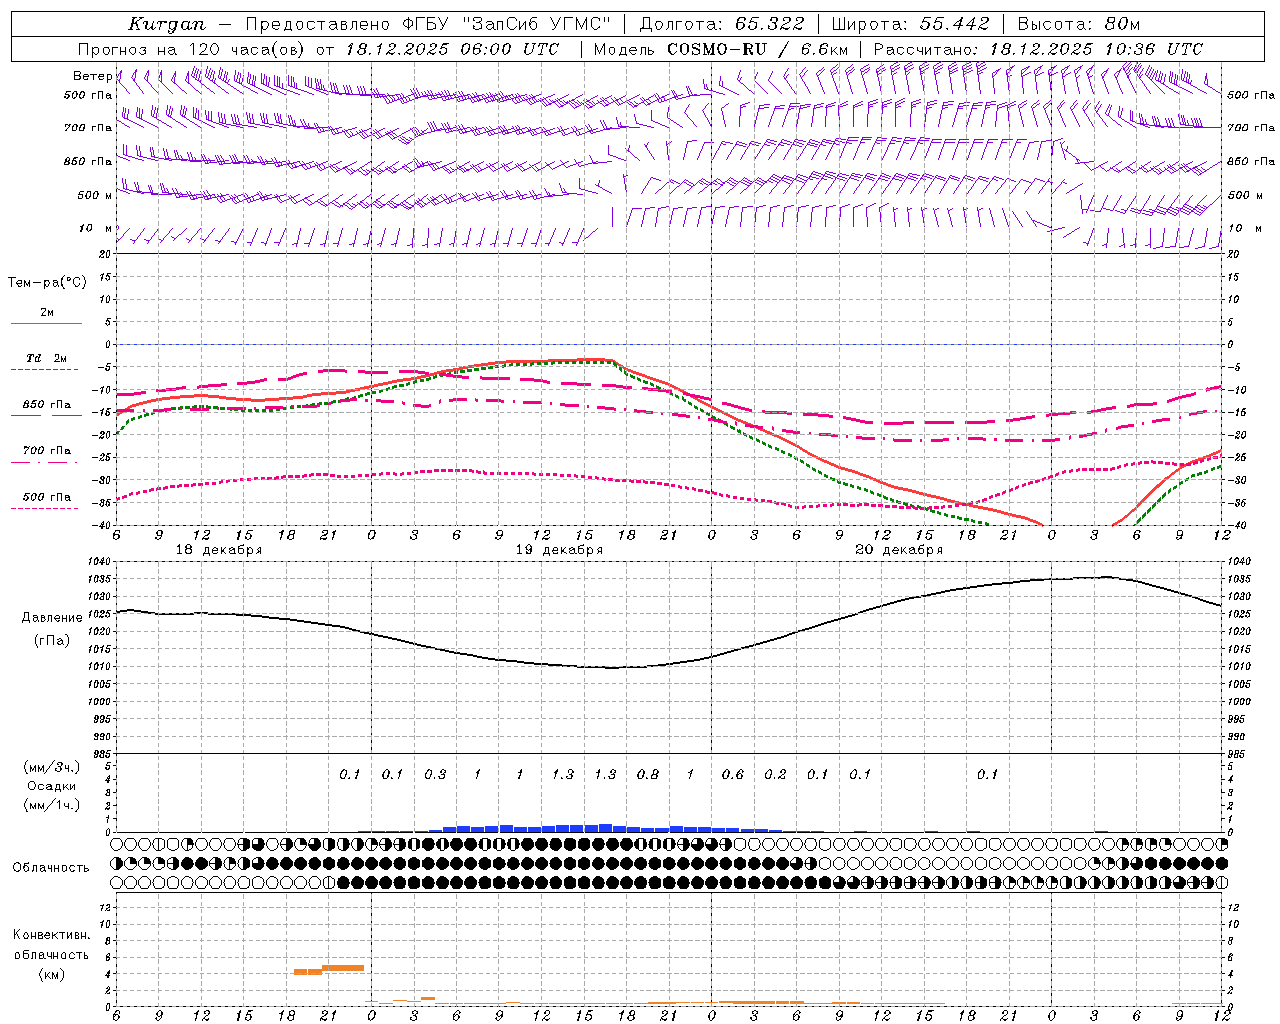Click the '19 декабря' date label
Viewport: 1280px width, 1024px height.
coord(559,550)
